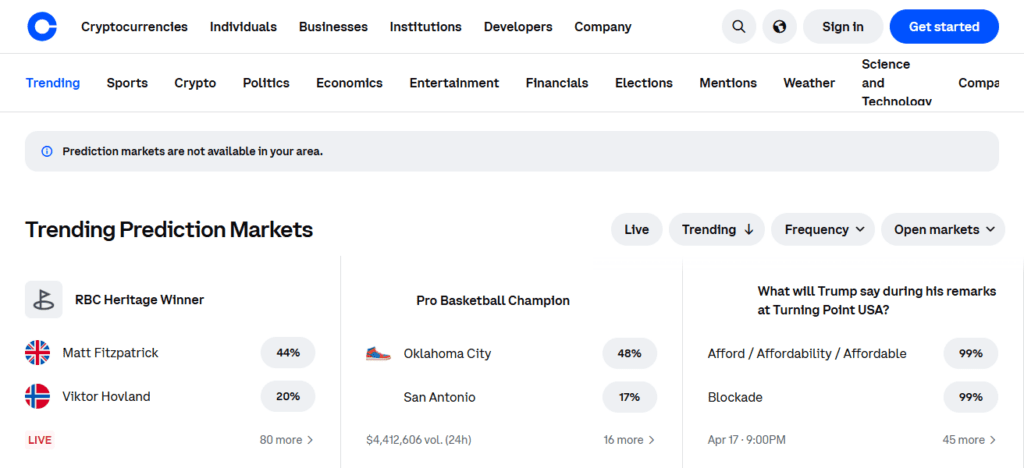Switch to the Weather category tab
Viewport: 1024px width, 468px height.
point(809,83)
